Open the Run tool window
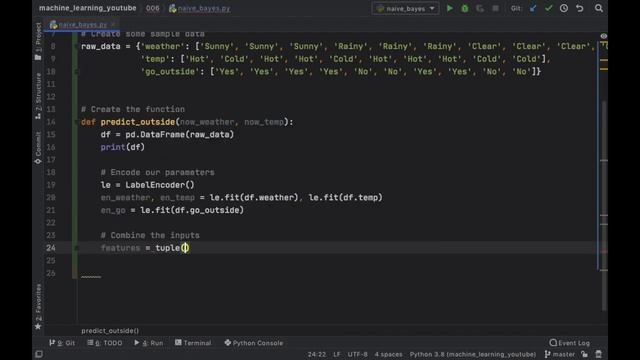This screenshot has height=360, width=640. (149, 343)
